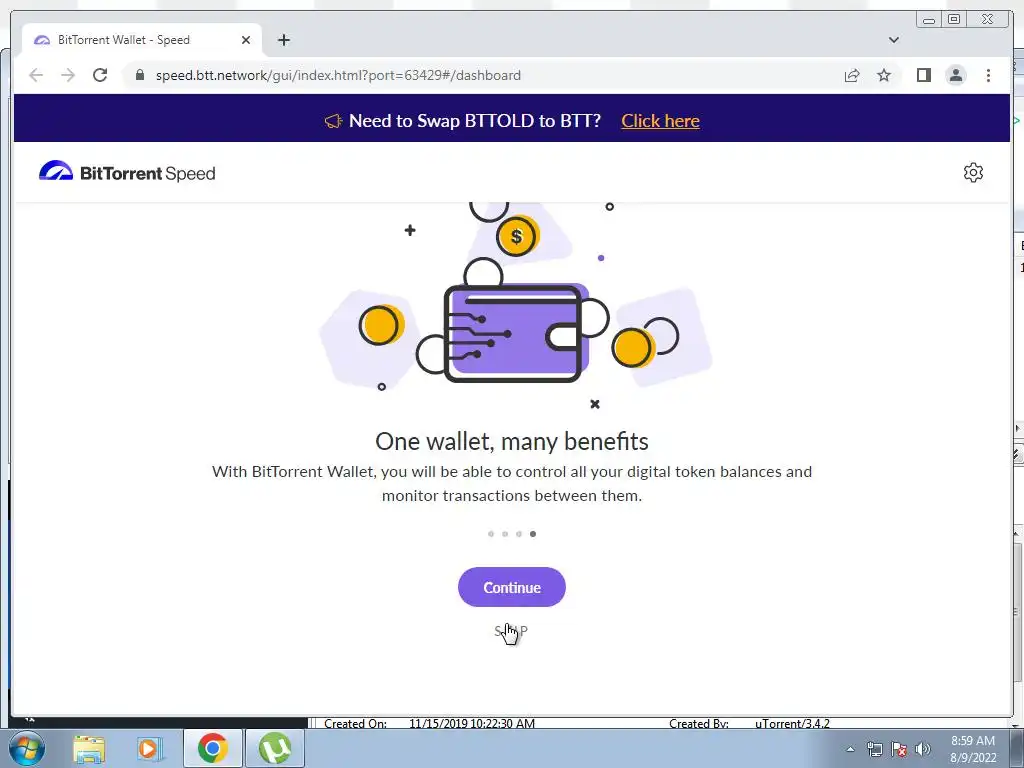The image size is (1024, 768).
Task: Open the network tray icon
Action: tap(874, 749)
